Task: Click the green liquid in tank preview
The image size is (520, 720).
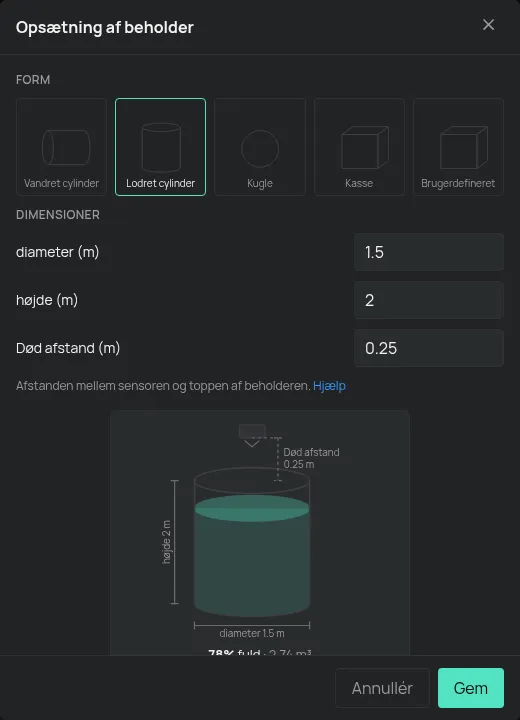Action: pyautogui.click(x=252, y=556)
